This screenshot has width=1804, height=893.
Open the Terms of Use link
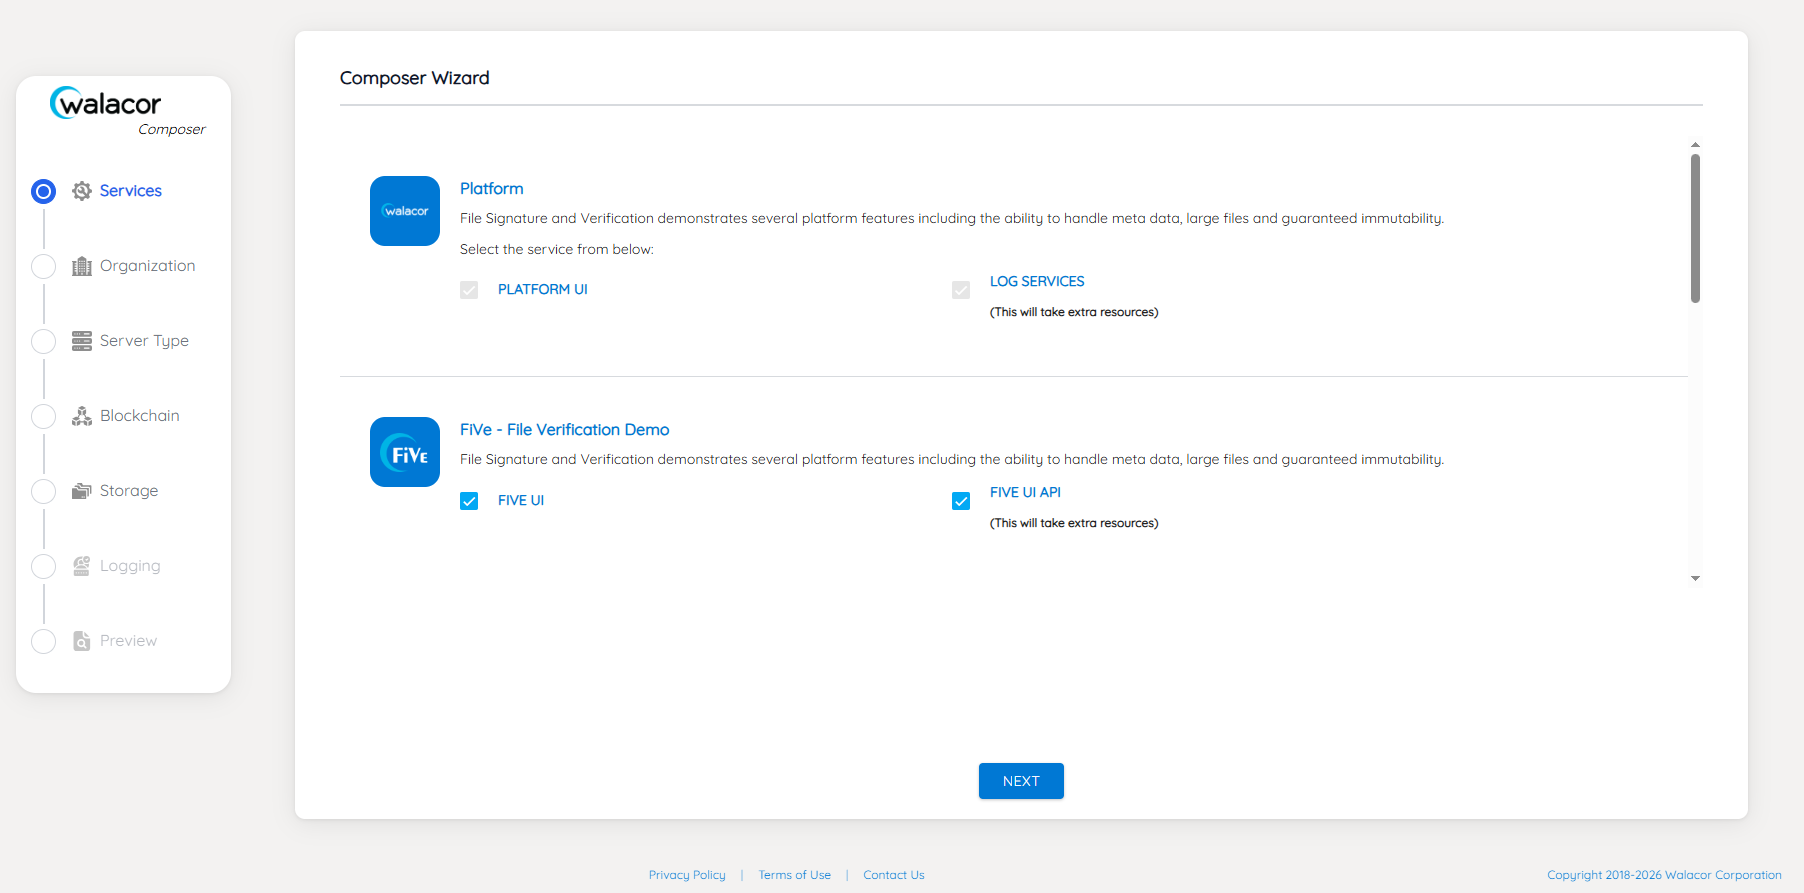click(795, 875)
